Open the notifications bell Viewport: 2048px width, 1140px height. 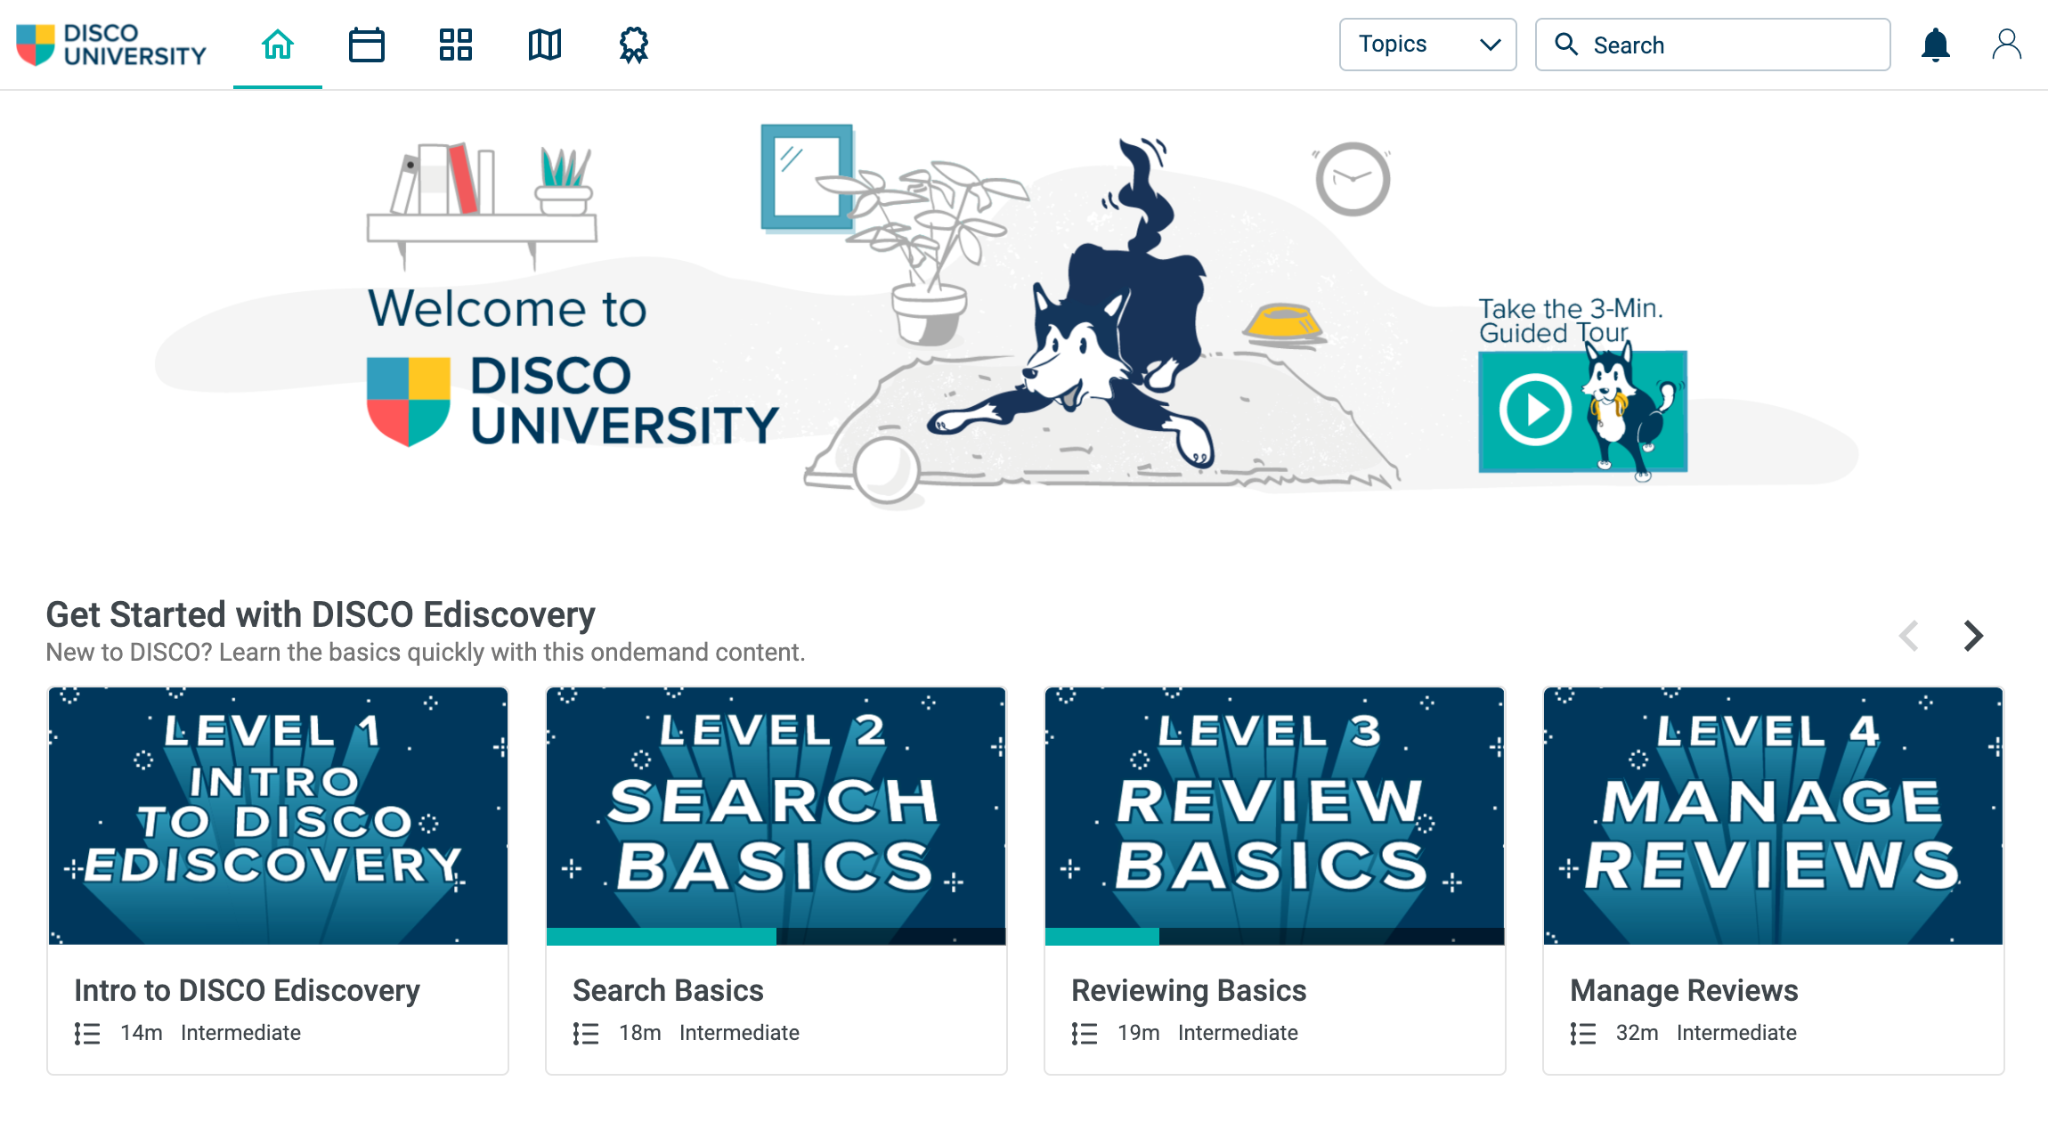point(1935,45)
